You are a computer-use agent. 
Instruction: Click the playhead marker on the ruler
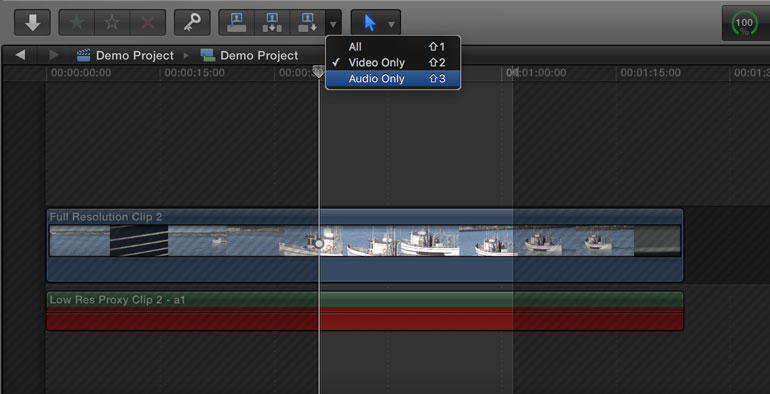pyautogui.click(x=319, y=72)
